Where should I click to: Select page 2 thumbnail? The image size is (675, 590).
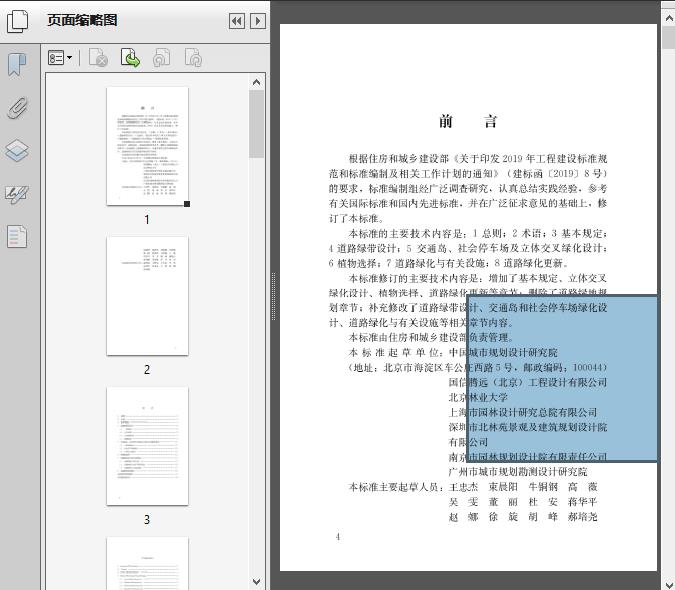(x=147, y=296)
